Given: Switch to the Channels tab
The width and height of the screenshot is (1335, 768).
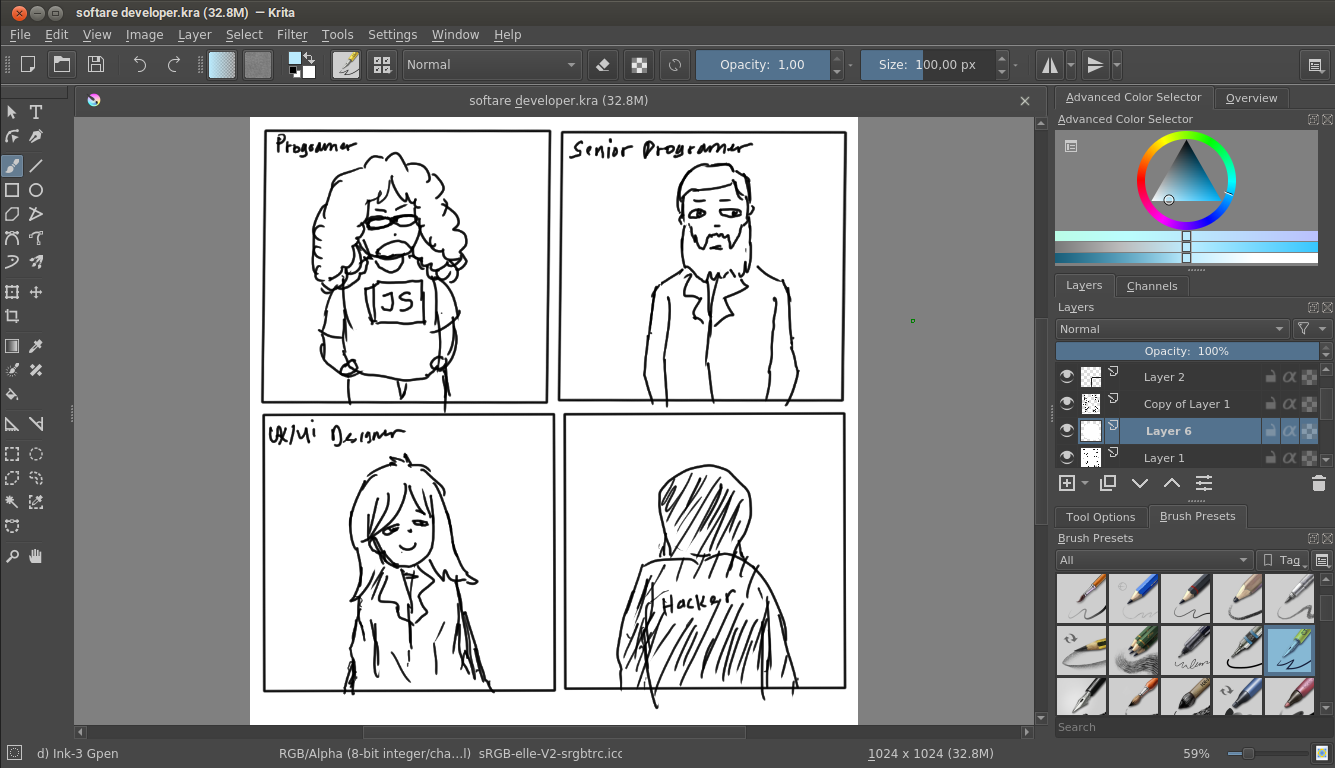Looking at the screenshot, I should 1151,286.
